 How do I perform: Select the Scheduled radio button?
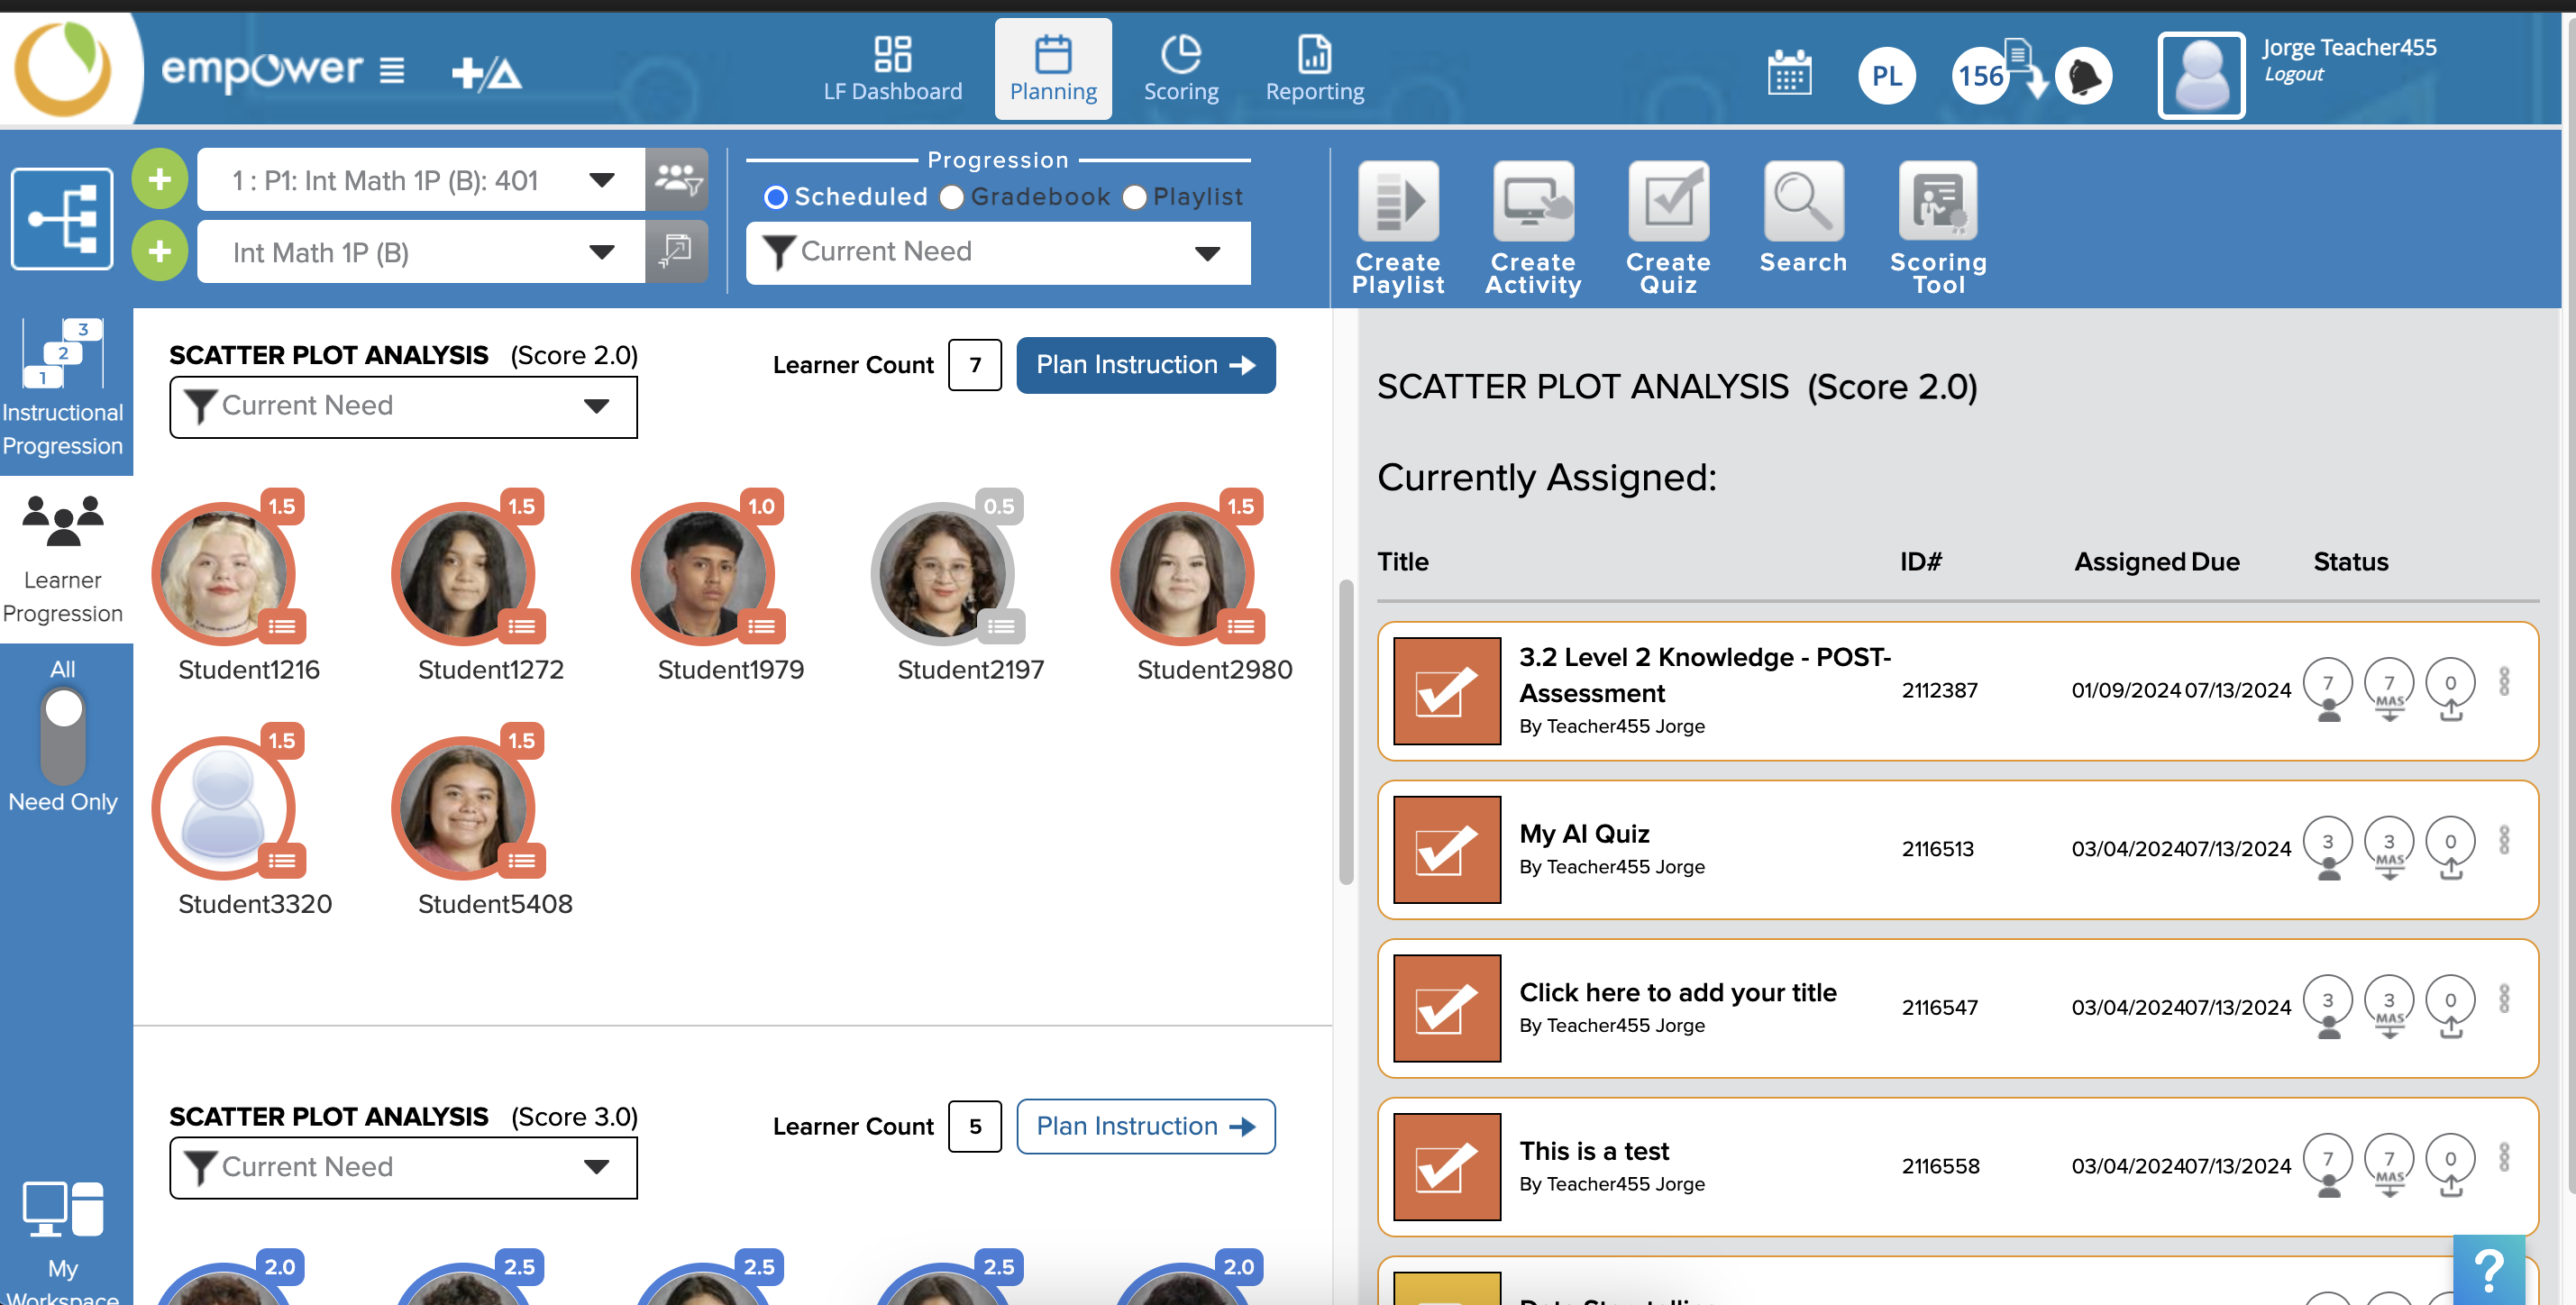(775, 197)
